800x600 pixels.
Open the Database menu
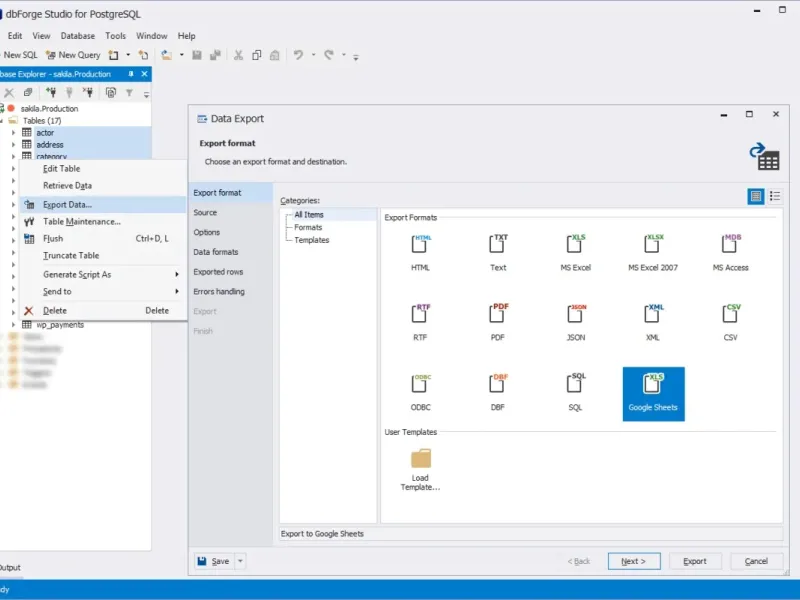[x=78, y=36]
